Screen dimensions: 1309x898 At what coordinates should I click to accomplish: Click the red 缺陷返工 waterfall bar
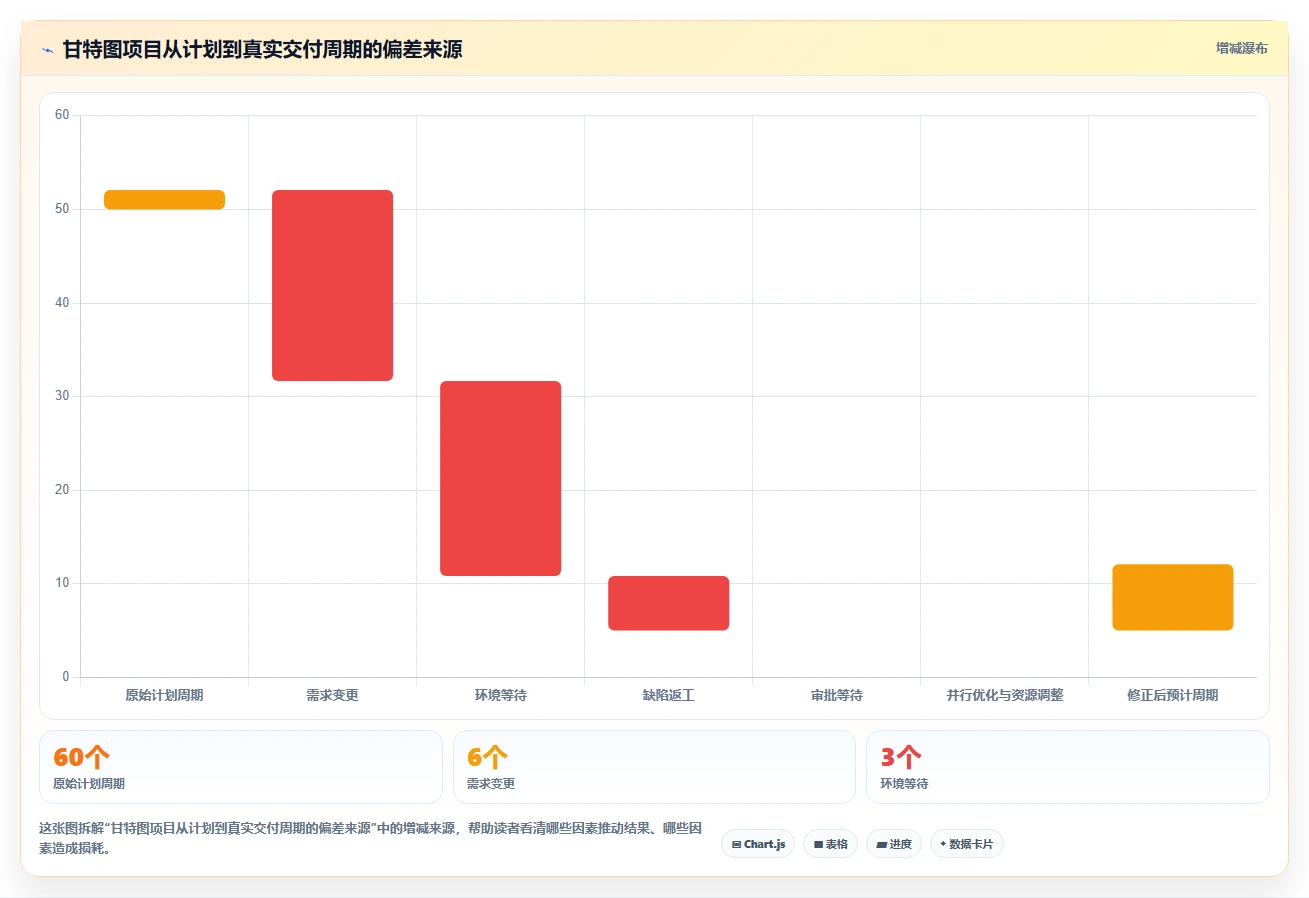pos(668,603)
